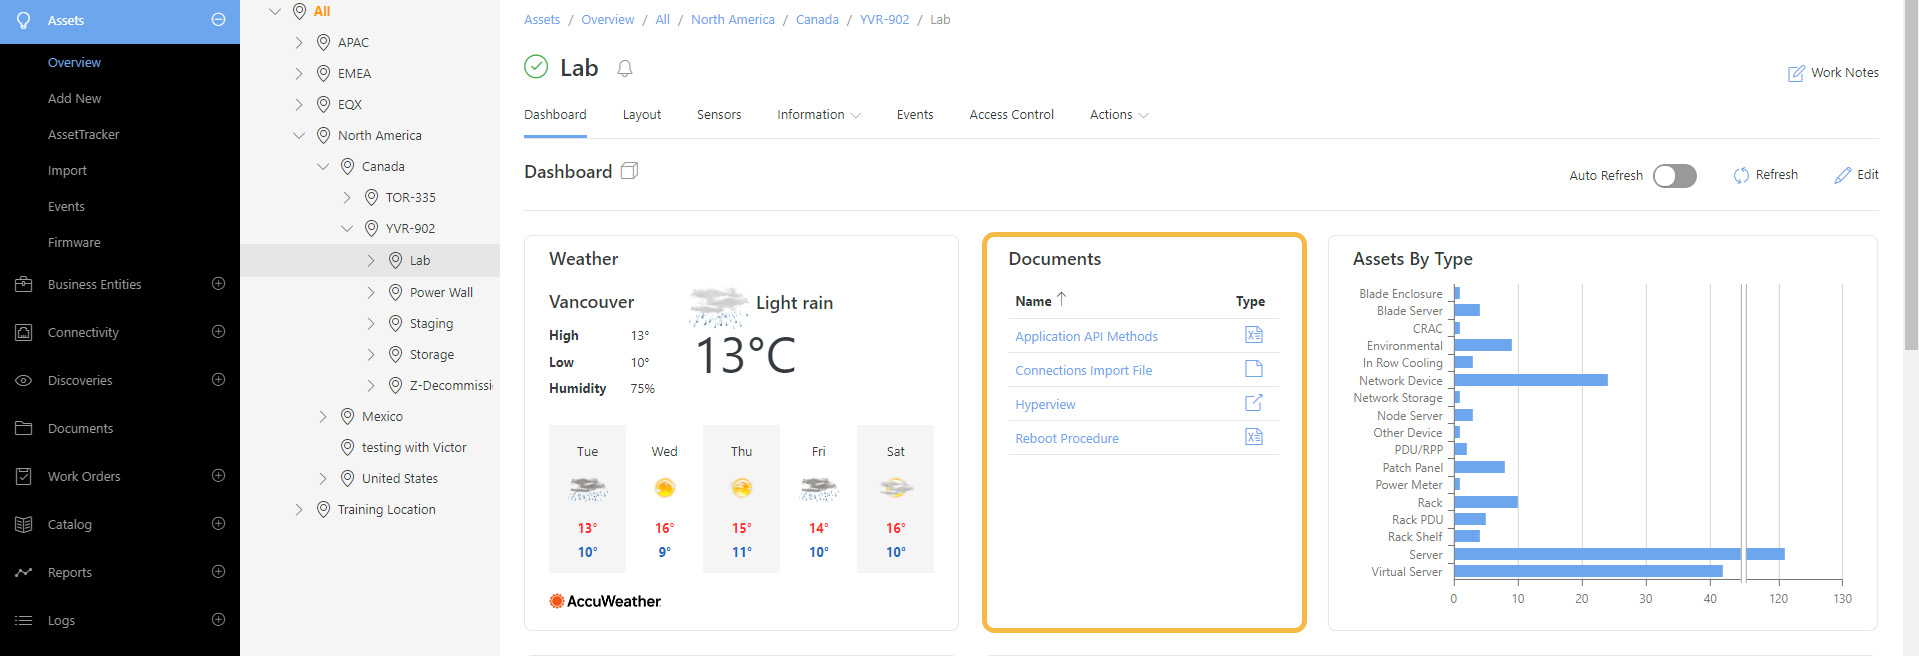Switch to the Access Control tab
This screenshot has height=656, width=1919.
point(1011,115)
